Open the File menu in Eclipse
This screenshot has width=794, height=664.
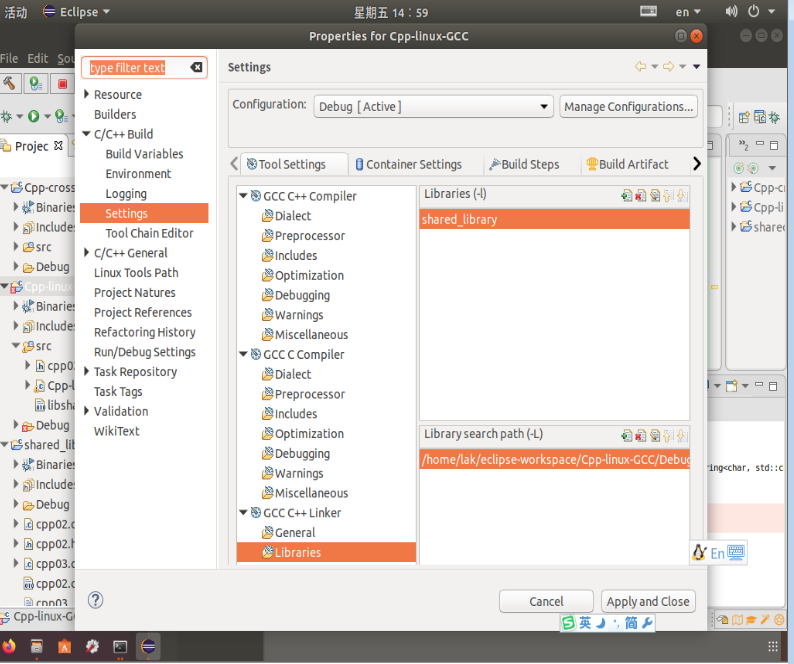(9, 59)
